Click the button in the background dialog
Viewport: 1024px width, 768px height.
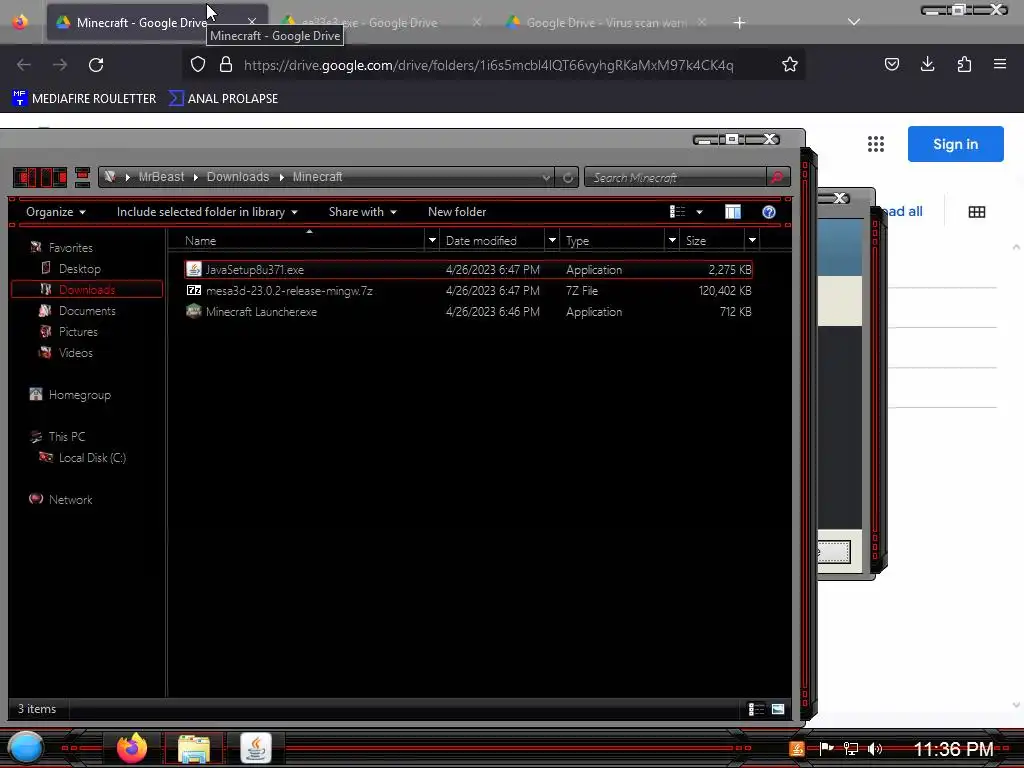click(x=834, y=552)
